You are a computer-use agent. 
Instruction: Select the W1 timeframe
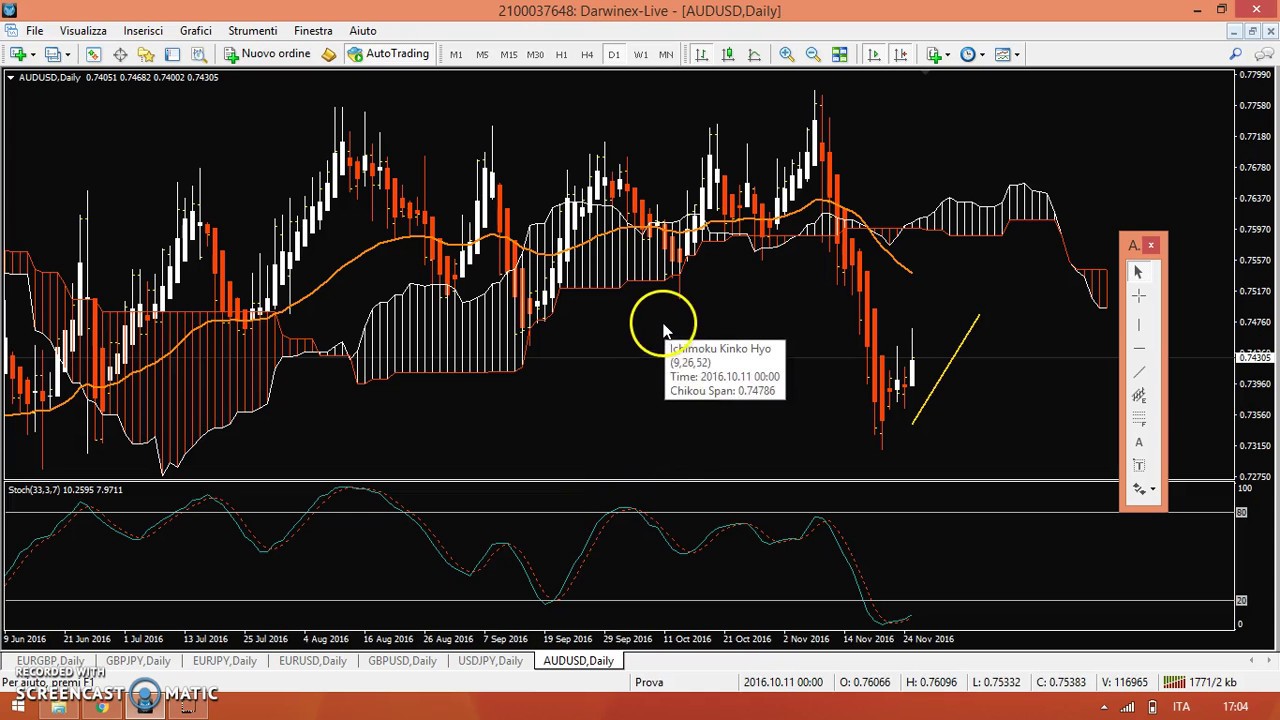tap(640, 54)
